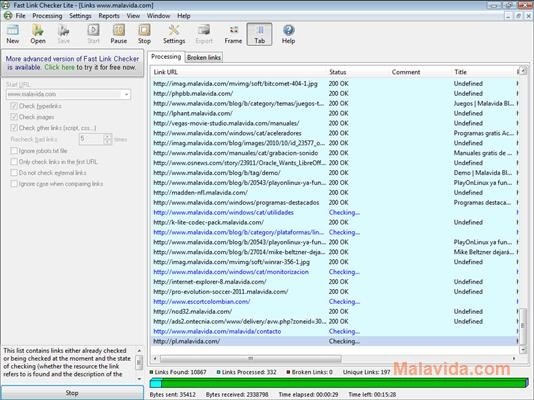Enable Do not check external links

(x=14, y=173)
